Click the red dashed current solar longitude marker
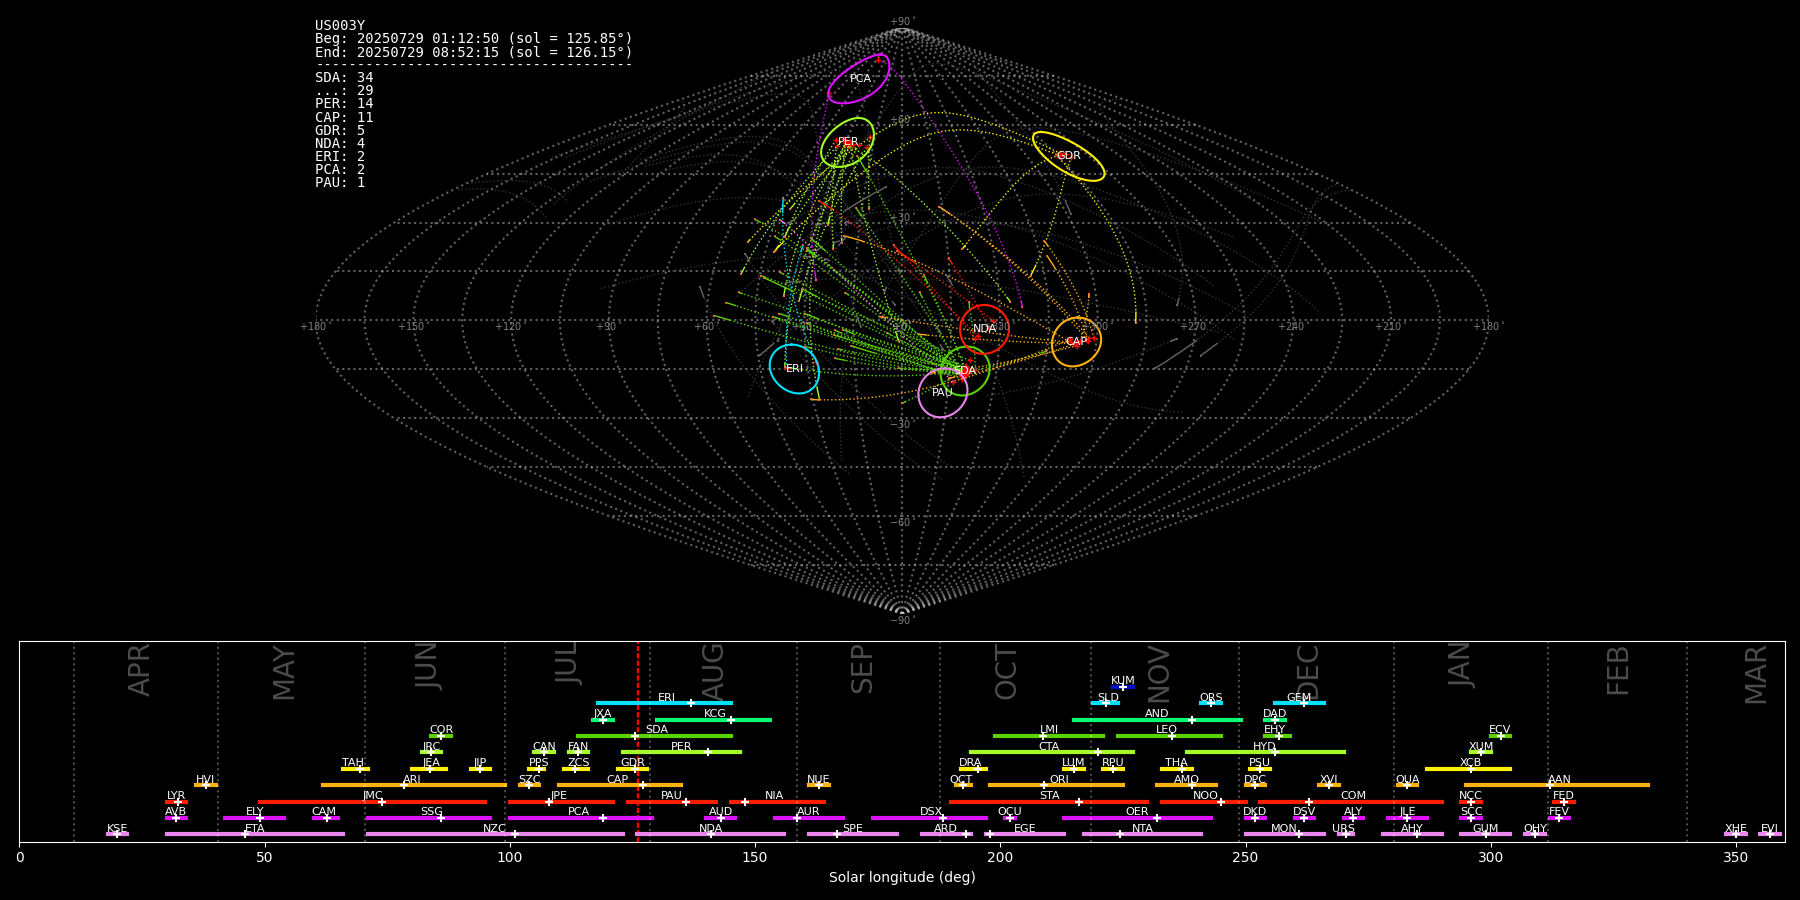The height and width of the screenshot is (900, 1800). [x=638, y=741]
